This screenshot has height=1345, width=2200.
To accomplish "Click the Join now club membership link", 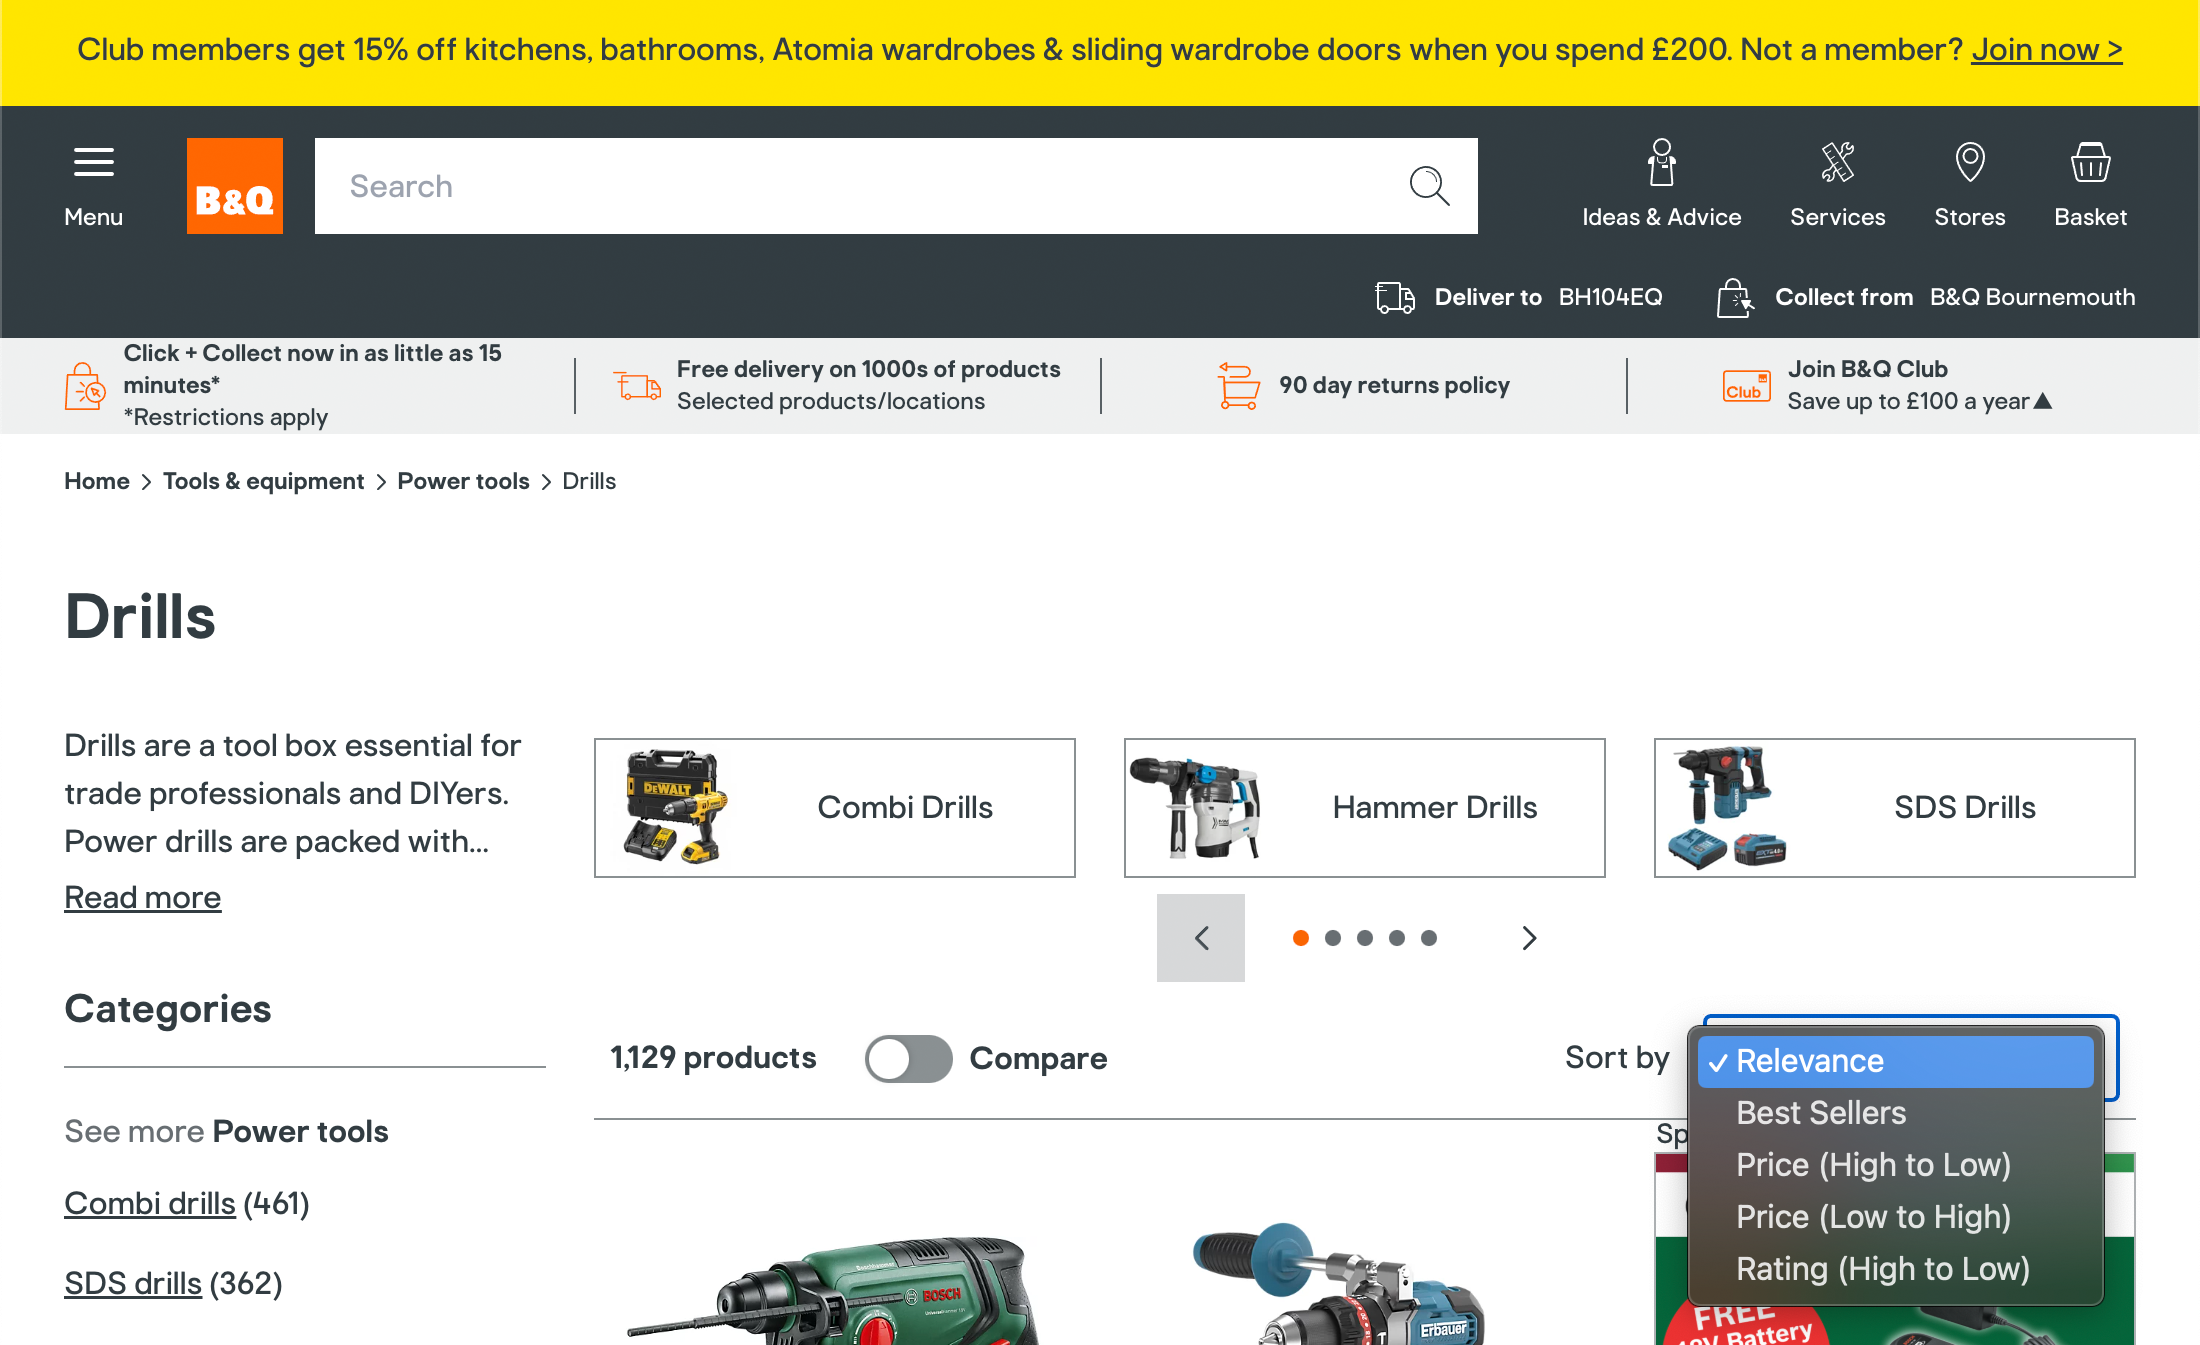I will [2046, 49].
